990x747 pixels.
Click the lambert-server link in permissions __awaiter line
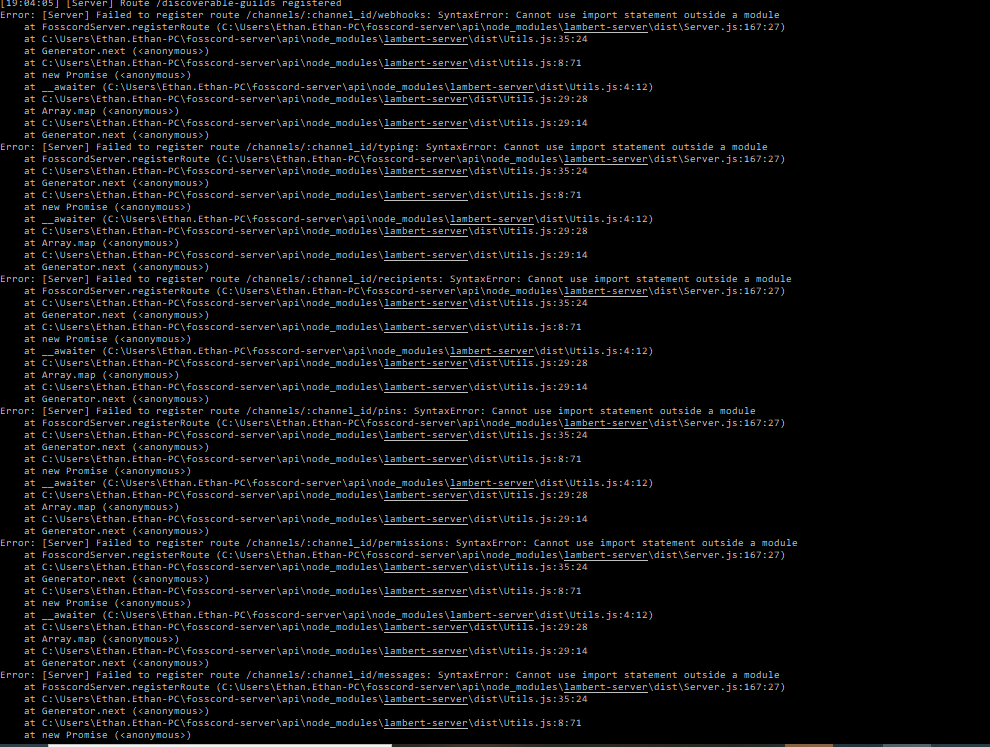[x=492, y=615]
